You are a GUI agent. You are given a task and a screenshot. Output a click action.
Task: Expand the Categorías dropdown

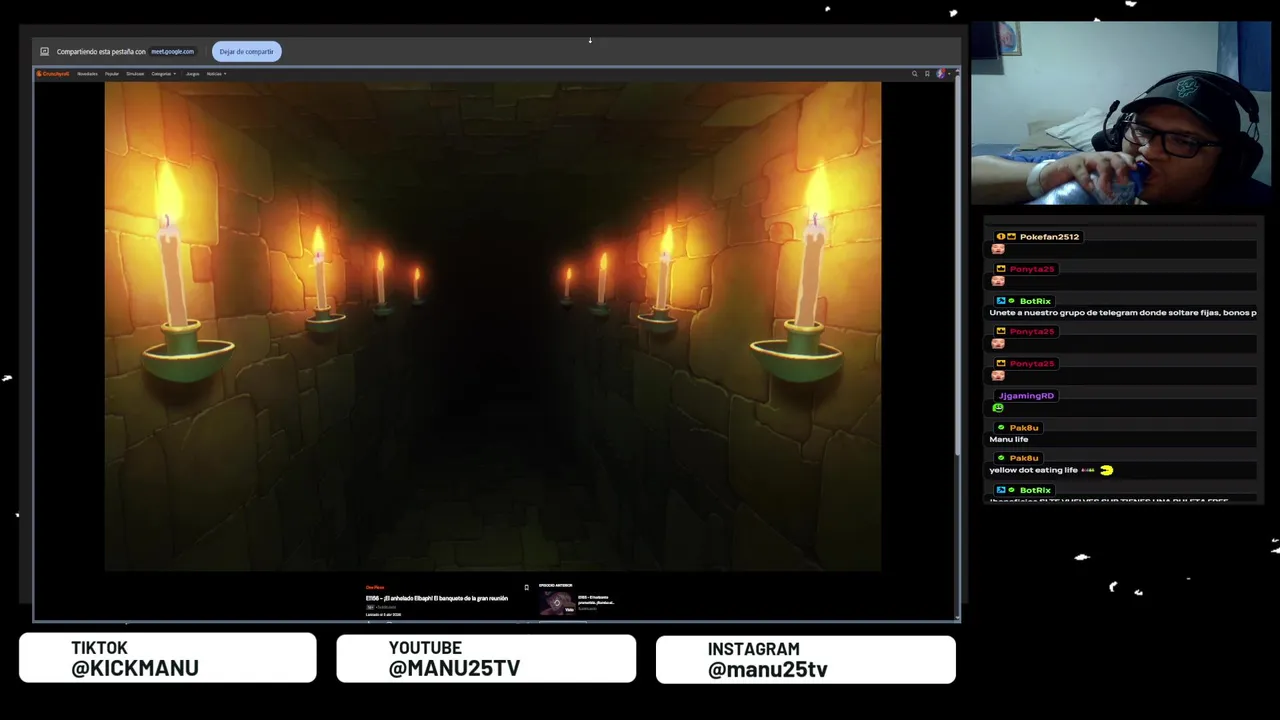click(163, 74)
